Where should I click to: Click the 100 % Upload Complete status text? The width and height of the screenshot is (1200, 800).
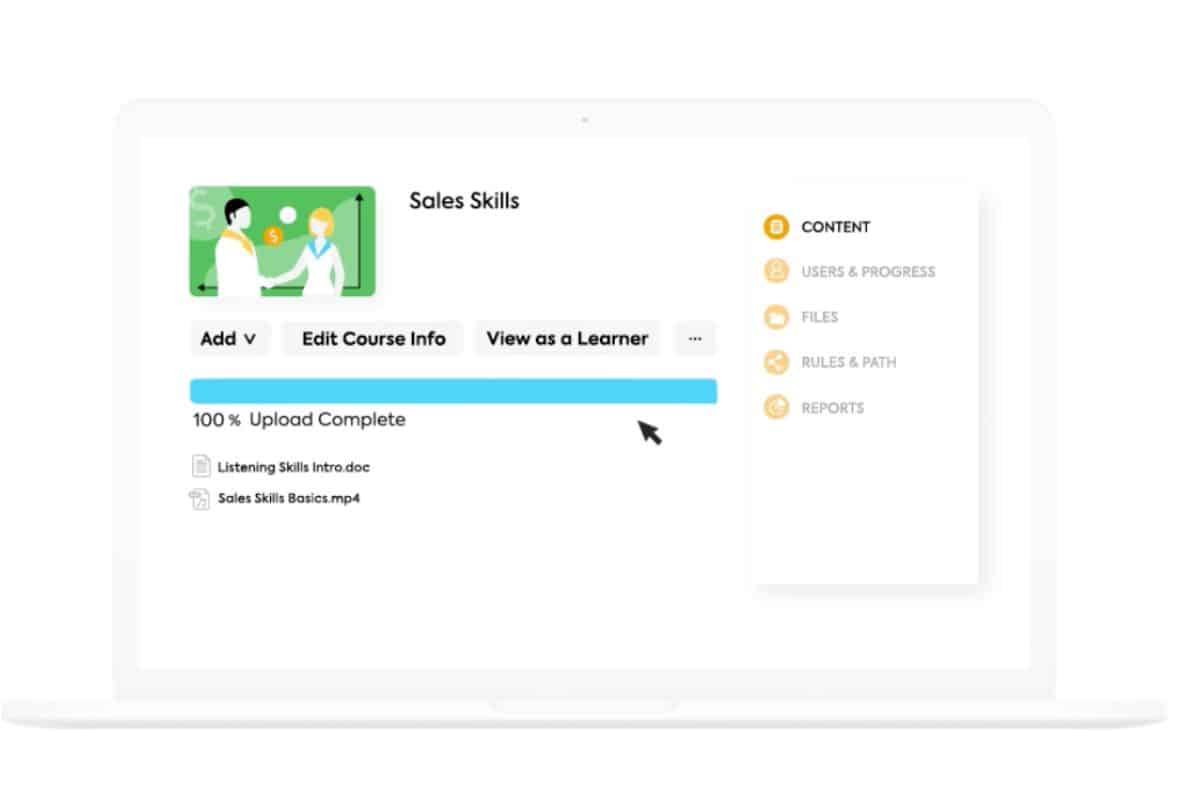pyautogui.click(x=299, y=420)
